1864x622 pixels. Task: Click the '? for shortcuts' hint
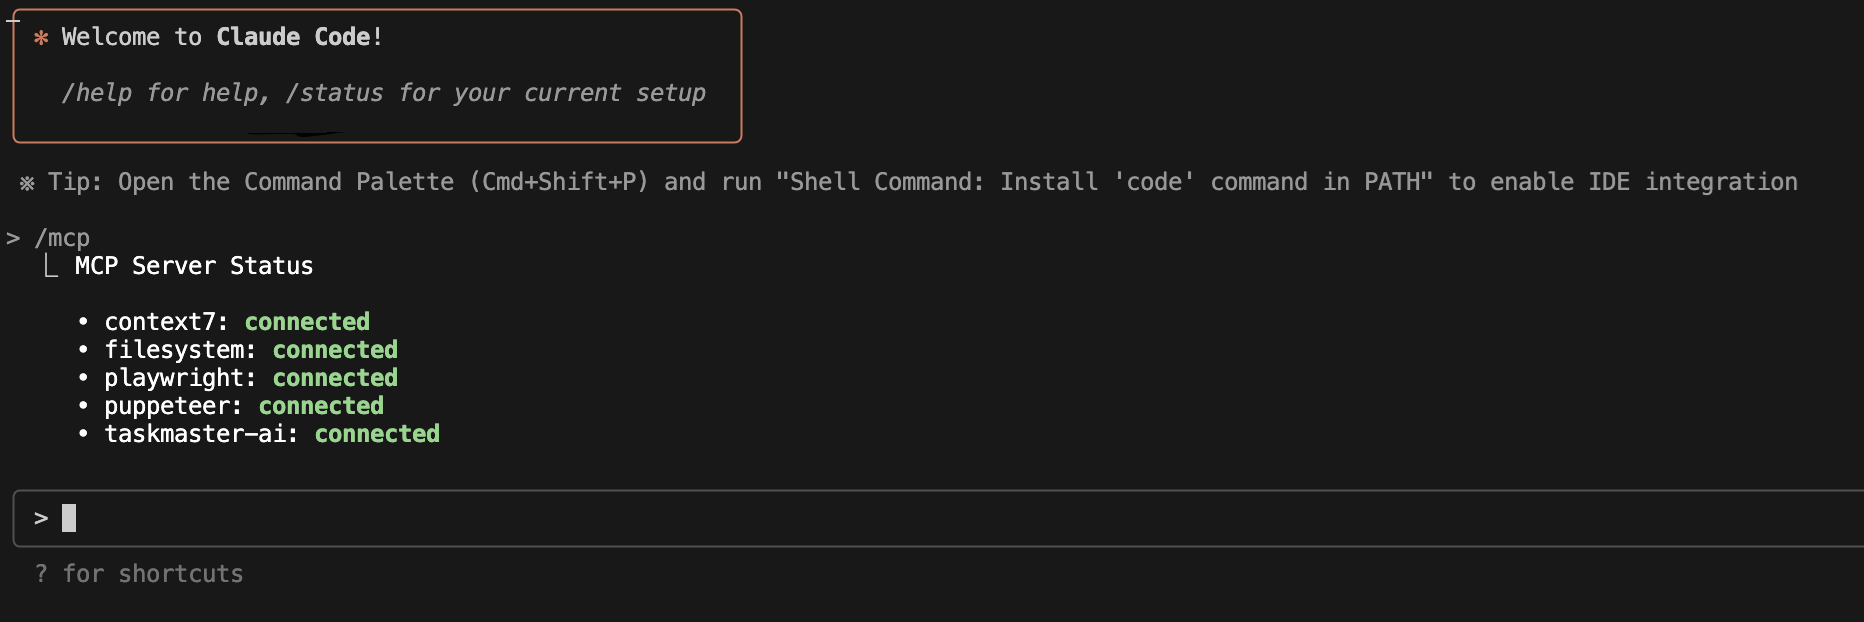(x=139, y=574)
